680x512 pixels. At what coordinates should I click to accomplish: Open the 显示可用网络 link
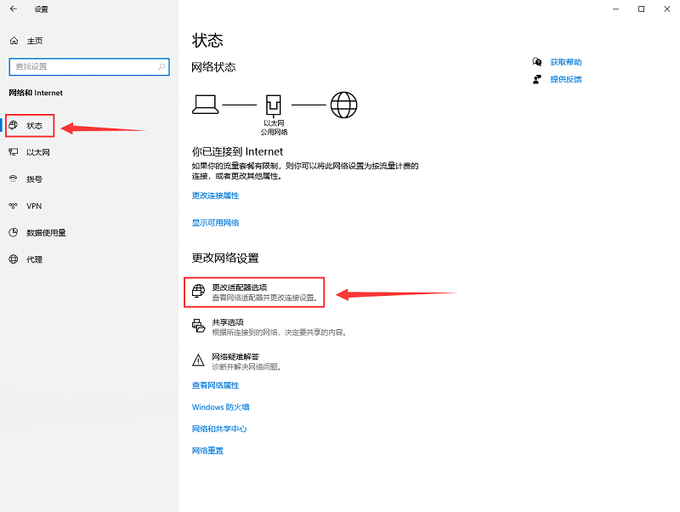click(x=216, y=223)
